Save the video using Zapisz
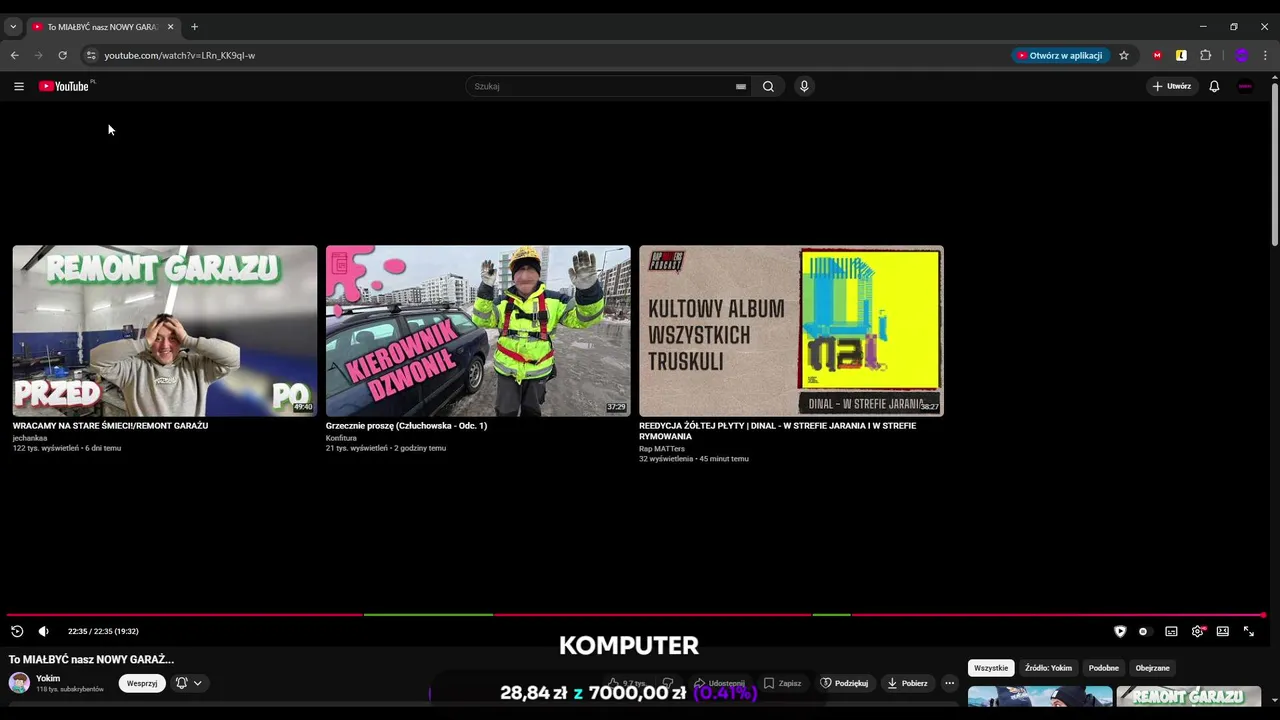1280x720 pixels. [782, 683]
